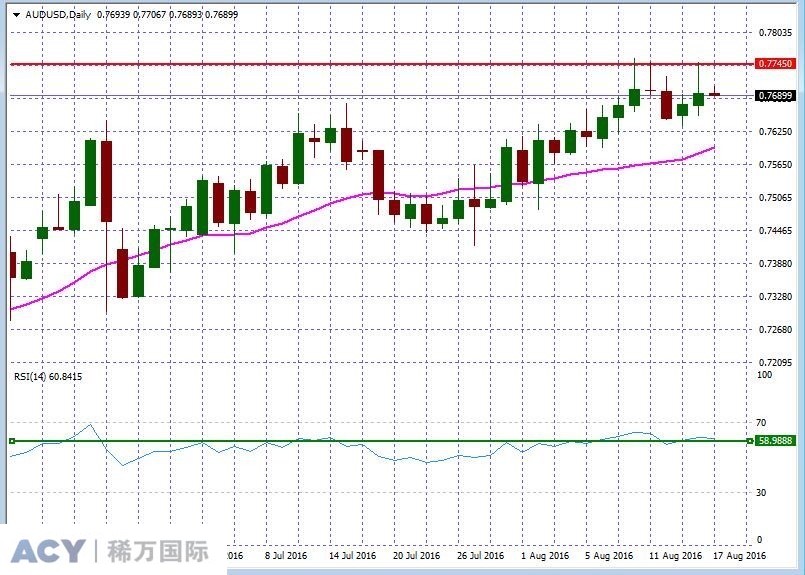The height and width of the screenshot is (575, 805).
Task: Open the AUDUSD chart dropdown triangle
Action: coord(16,15)
